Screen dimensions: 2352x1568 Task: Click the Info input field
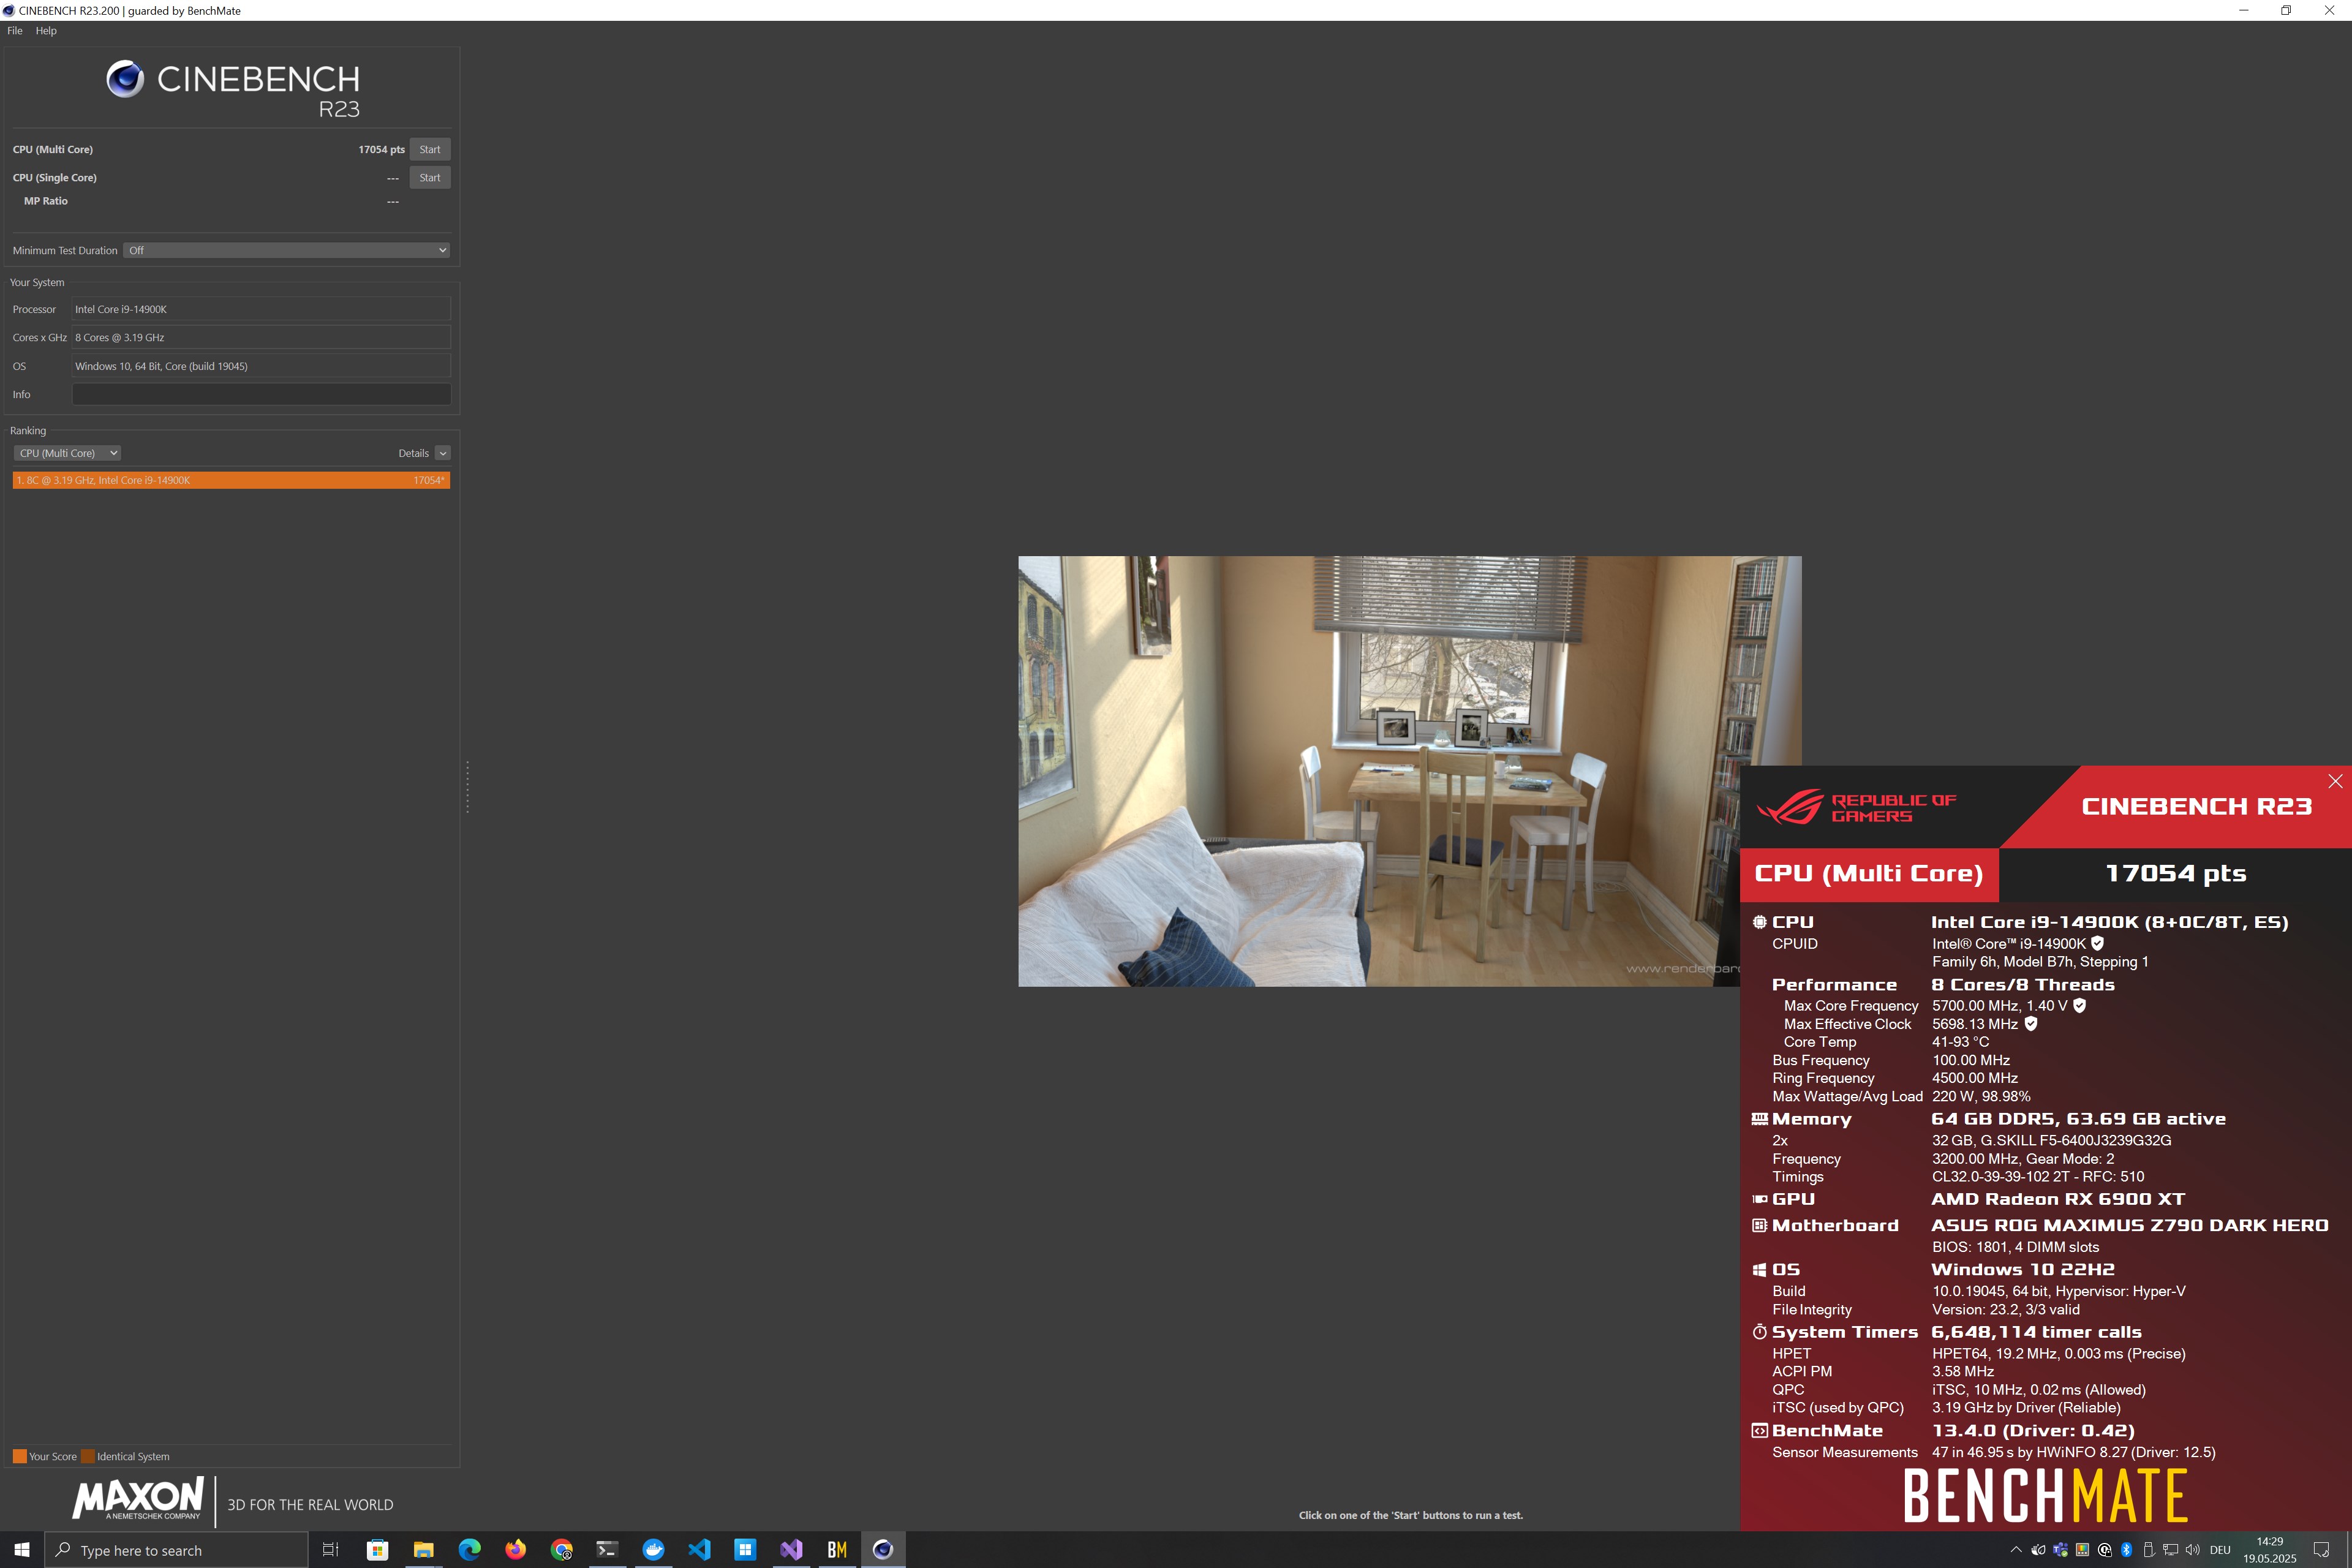tap(261, 394)
